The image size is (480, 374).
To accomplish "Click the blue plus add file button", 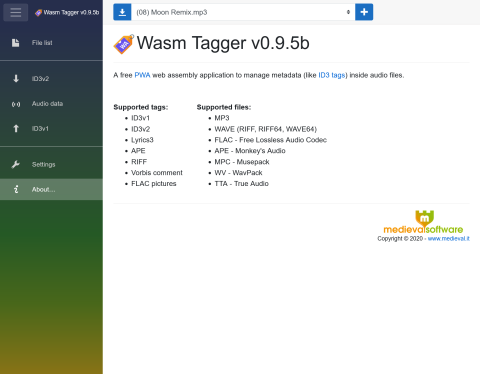I will click(364, 12).
